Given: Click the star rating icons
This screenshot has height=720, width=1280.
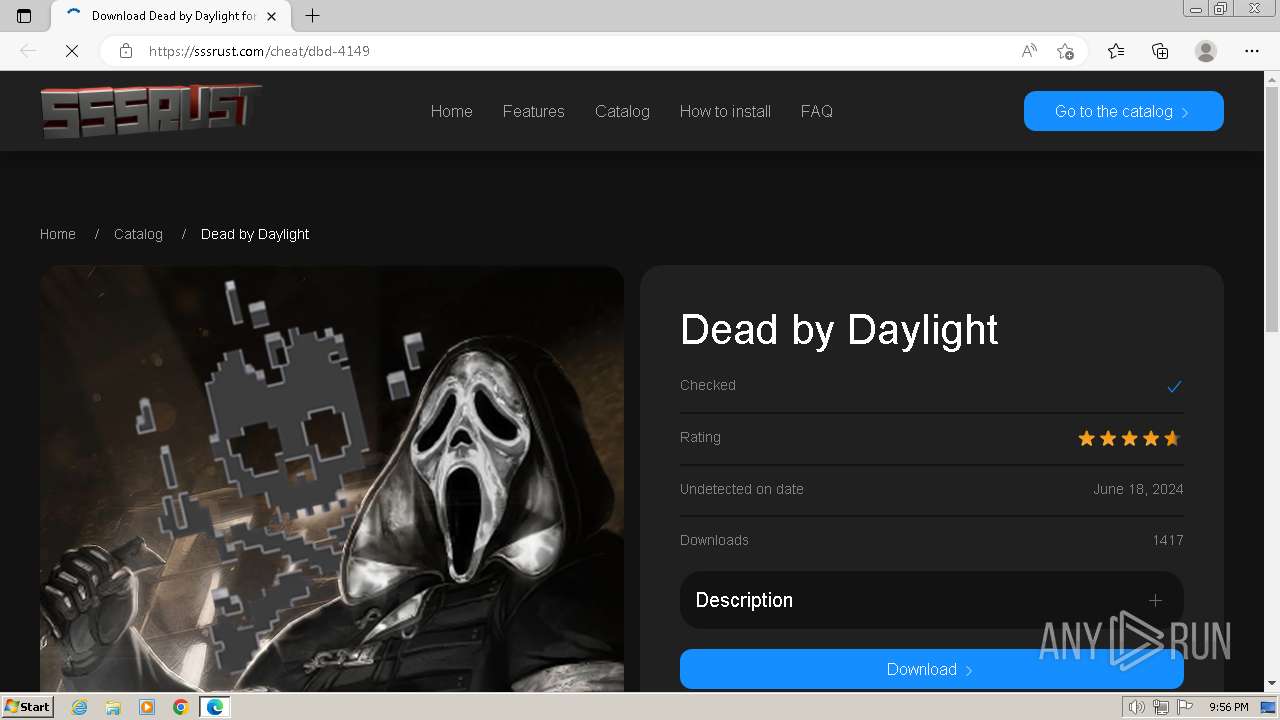Looking at the screenshot, I should [1129, 438].
